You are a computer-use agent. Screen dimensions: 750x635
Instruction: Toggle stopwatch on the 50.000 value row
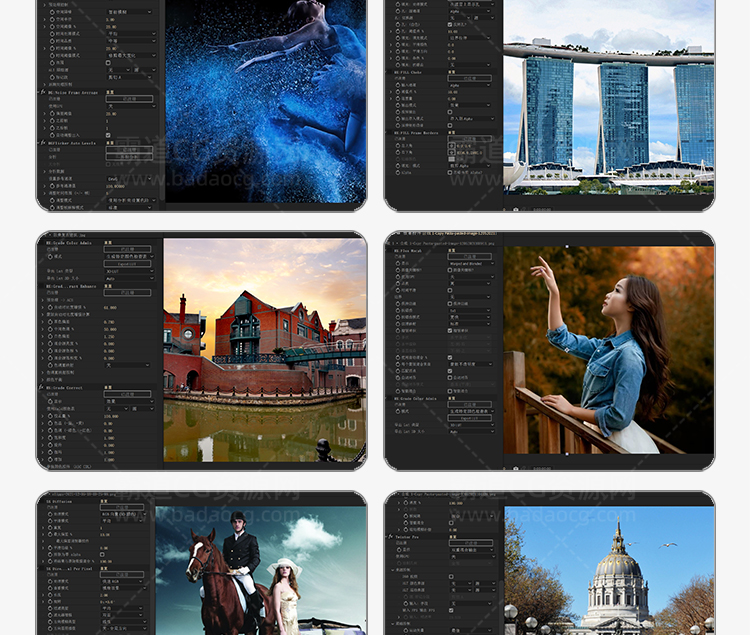coord(50,329)
